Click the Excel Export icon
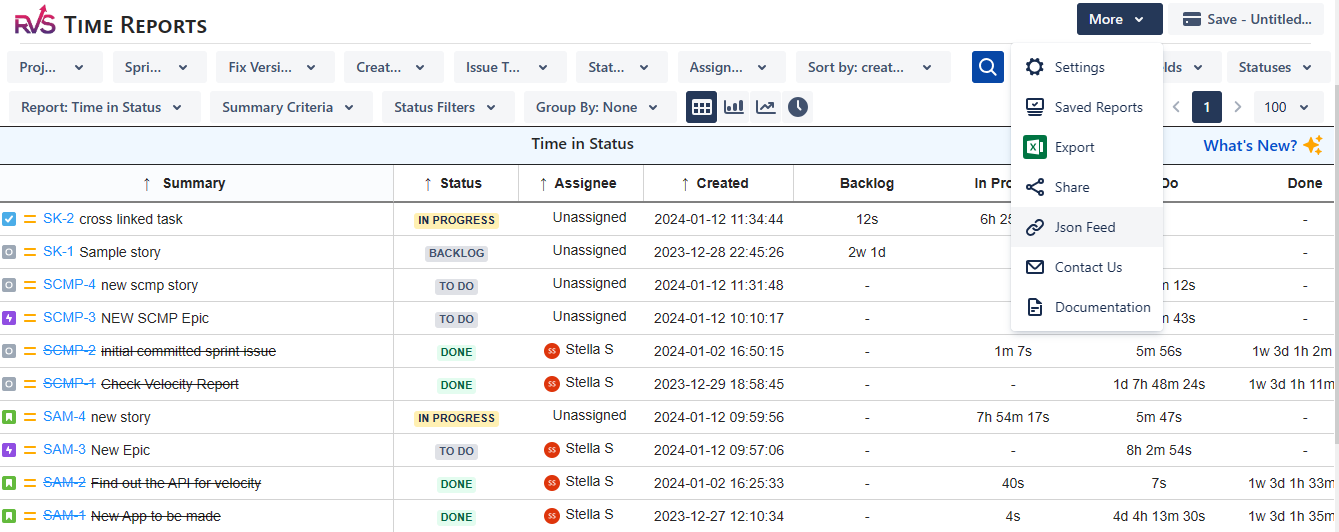The width and height of the screenshot is (1339, 532). click(x=1035, y=147)
